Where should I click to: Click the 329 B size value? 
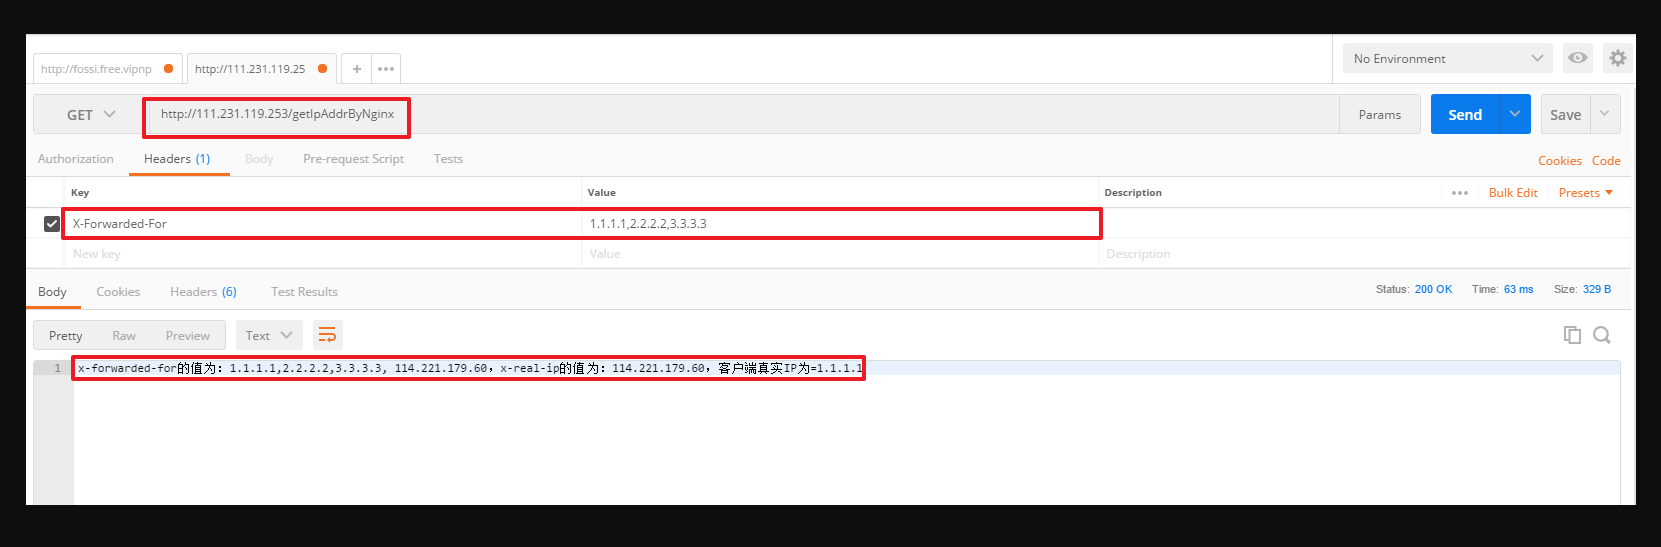[1597, 289]
